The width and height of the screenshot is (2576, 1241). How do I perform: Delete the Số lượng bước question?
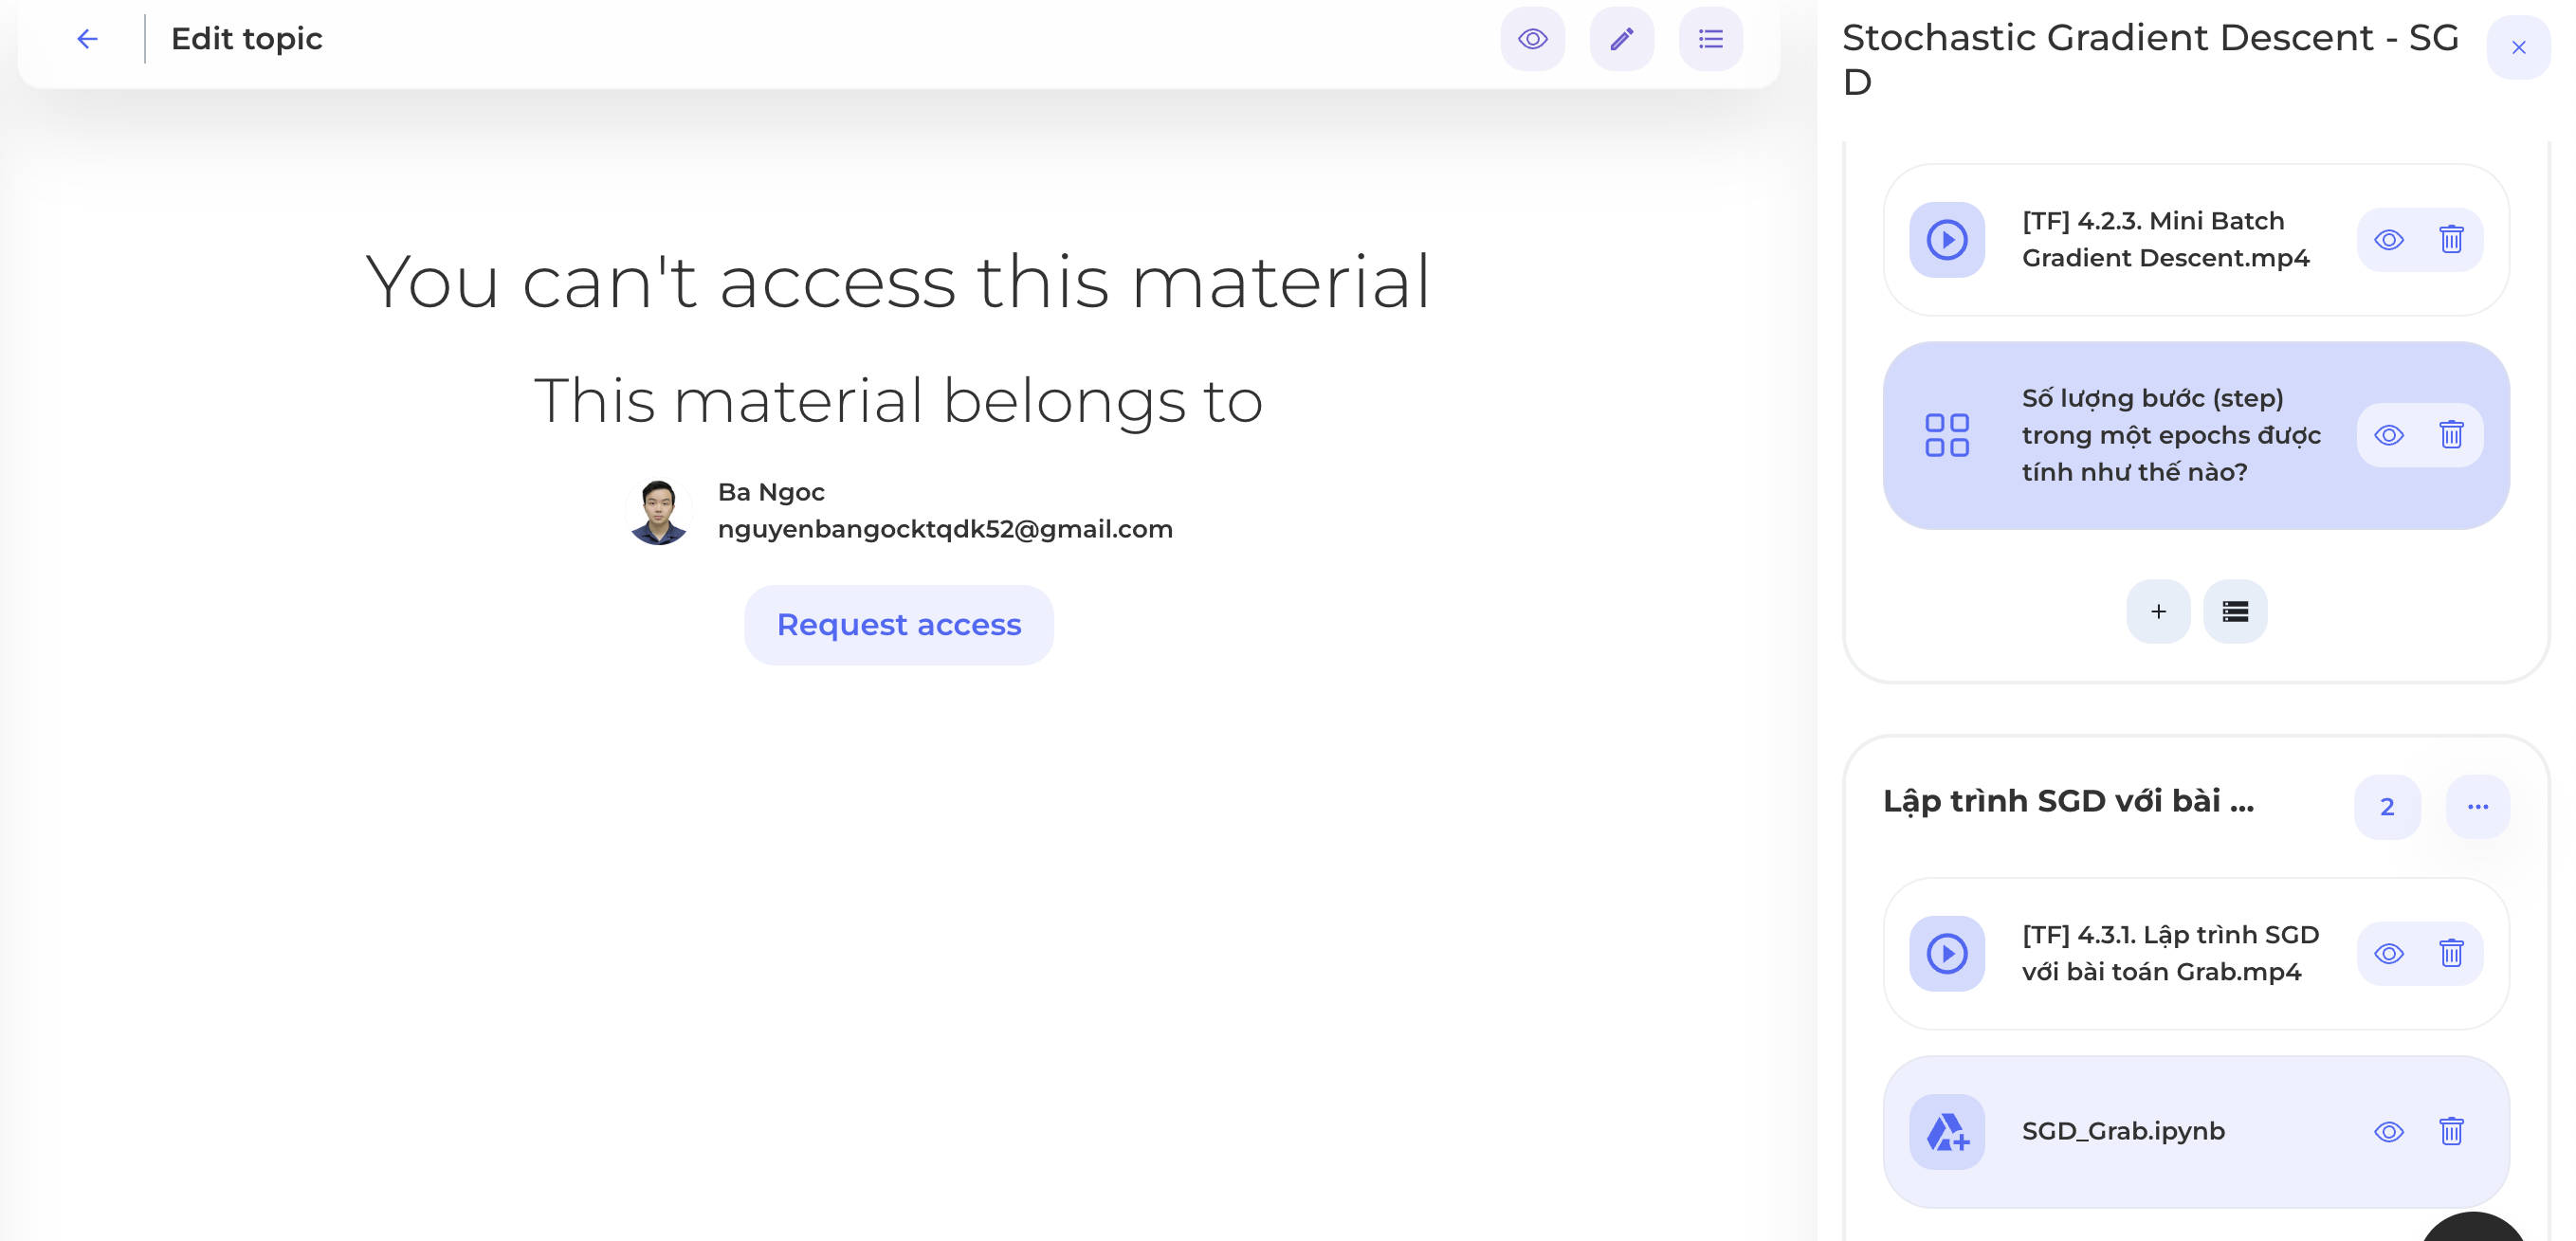(2451, 435)
